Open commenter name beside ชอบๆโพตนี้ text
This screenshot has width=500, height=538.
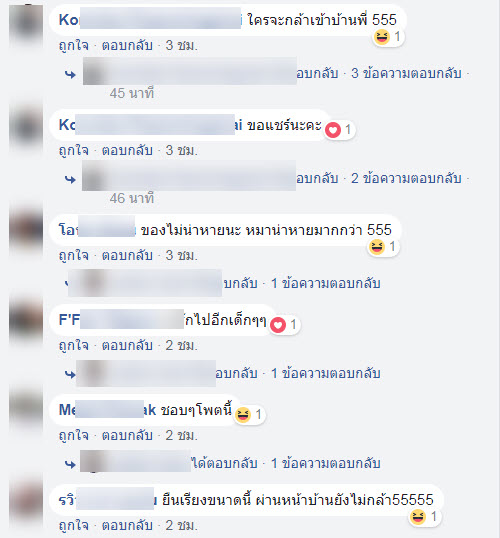107,410
